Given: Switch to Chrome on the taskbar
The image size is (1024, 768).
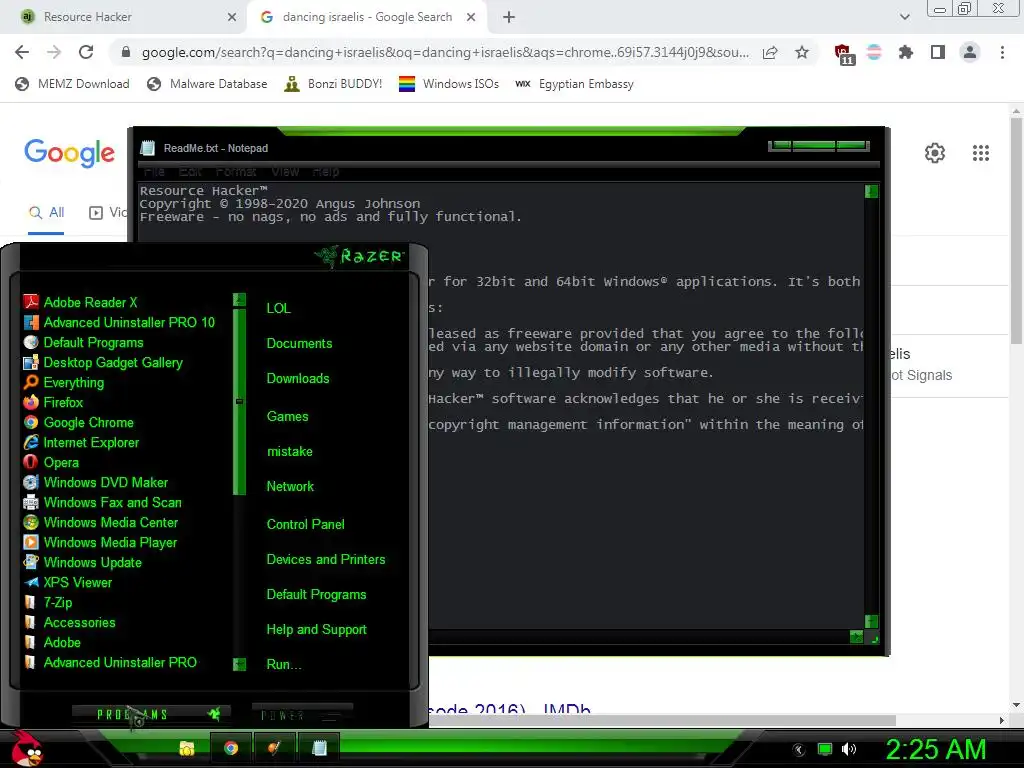Looking at the screenshot, I should point(231,748).
